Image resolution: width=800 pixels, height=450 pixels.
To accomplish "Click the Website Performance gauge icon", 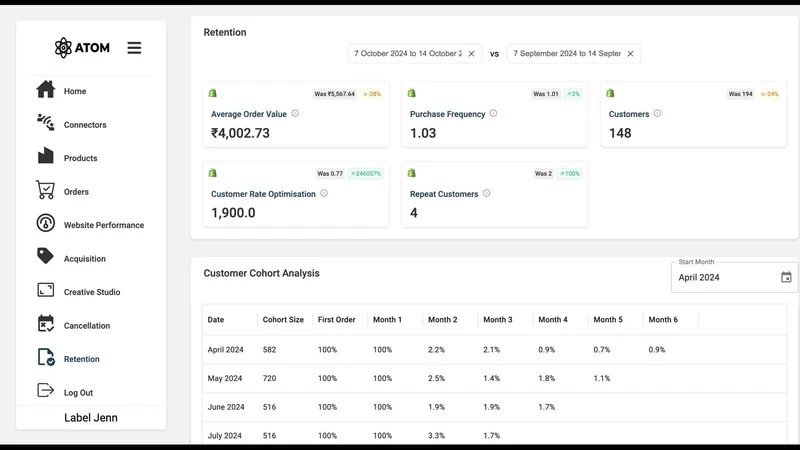I will [45, 223].
